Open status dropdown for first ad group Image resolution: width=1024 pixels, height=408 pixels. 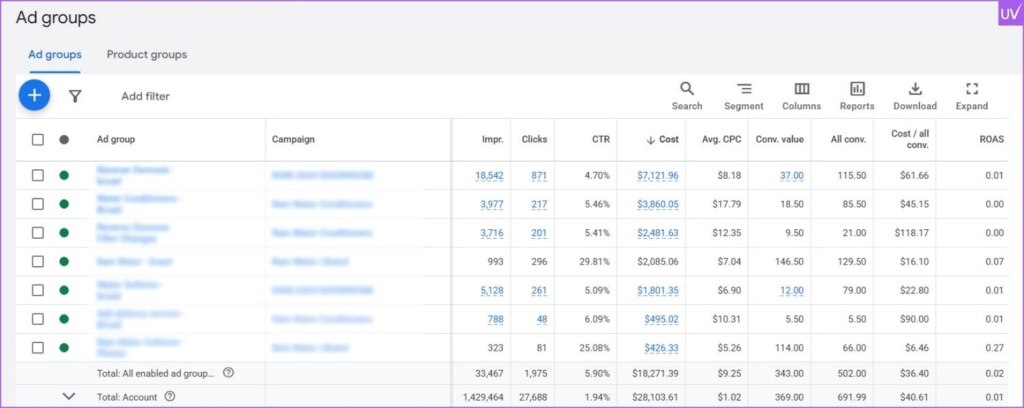[x=65, y=175]
